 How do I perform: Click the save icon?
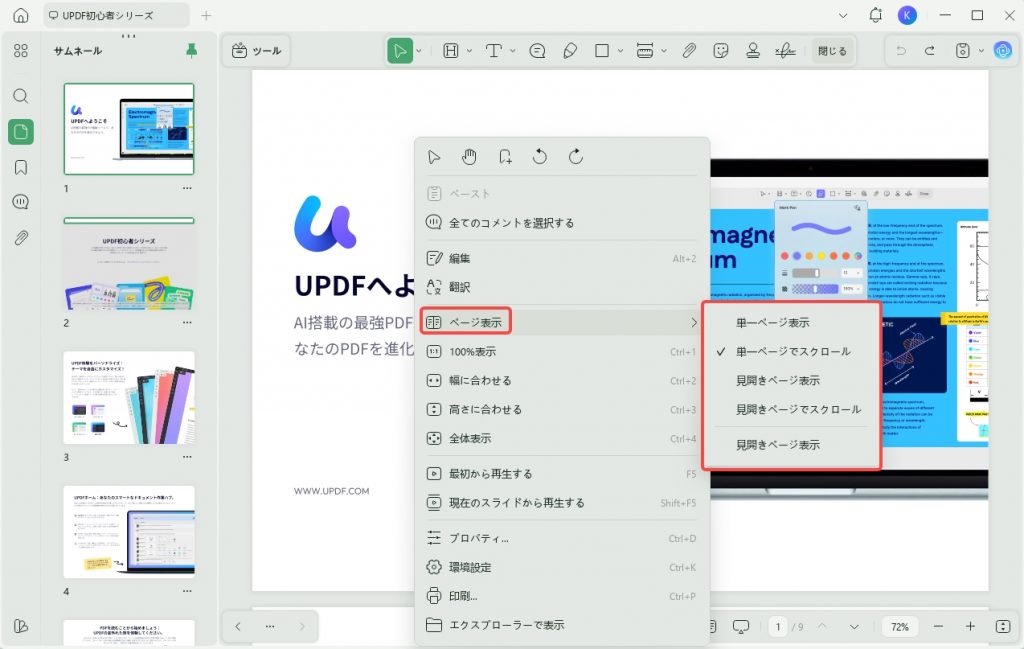(963, 51)
